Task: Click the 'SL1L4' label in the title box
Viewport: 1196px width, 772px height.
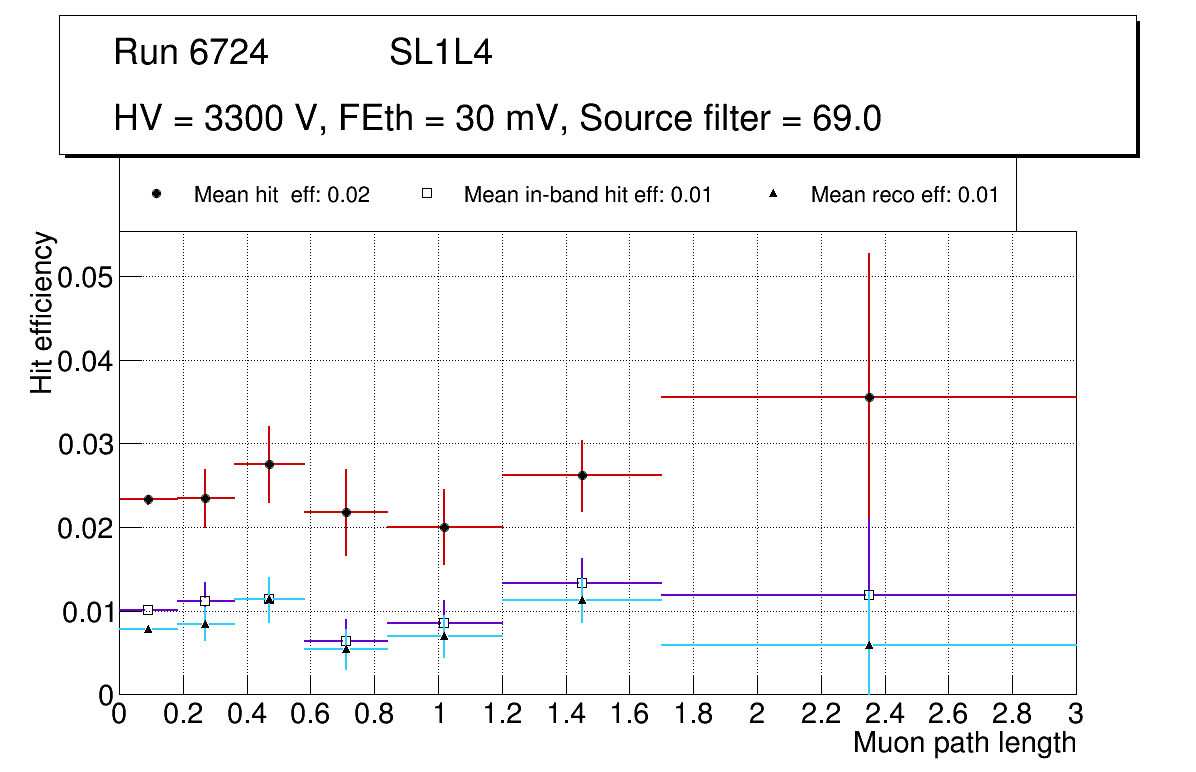Action: [x=440, y=53]
